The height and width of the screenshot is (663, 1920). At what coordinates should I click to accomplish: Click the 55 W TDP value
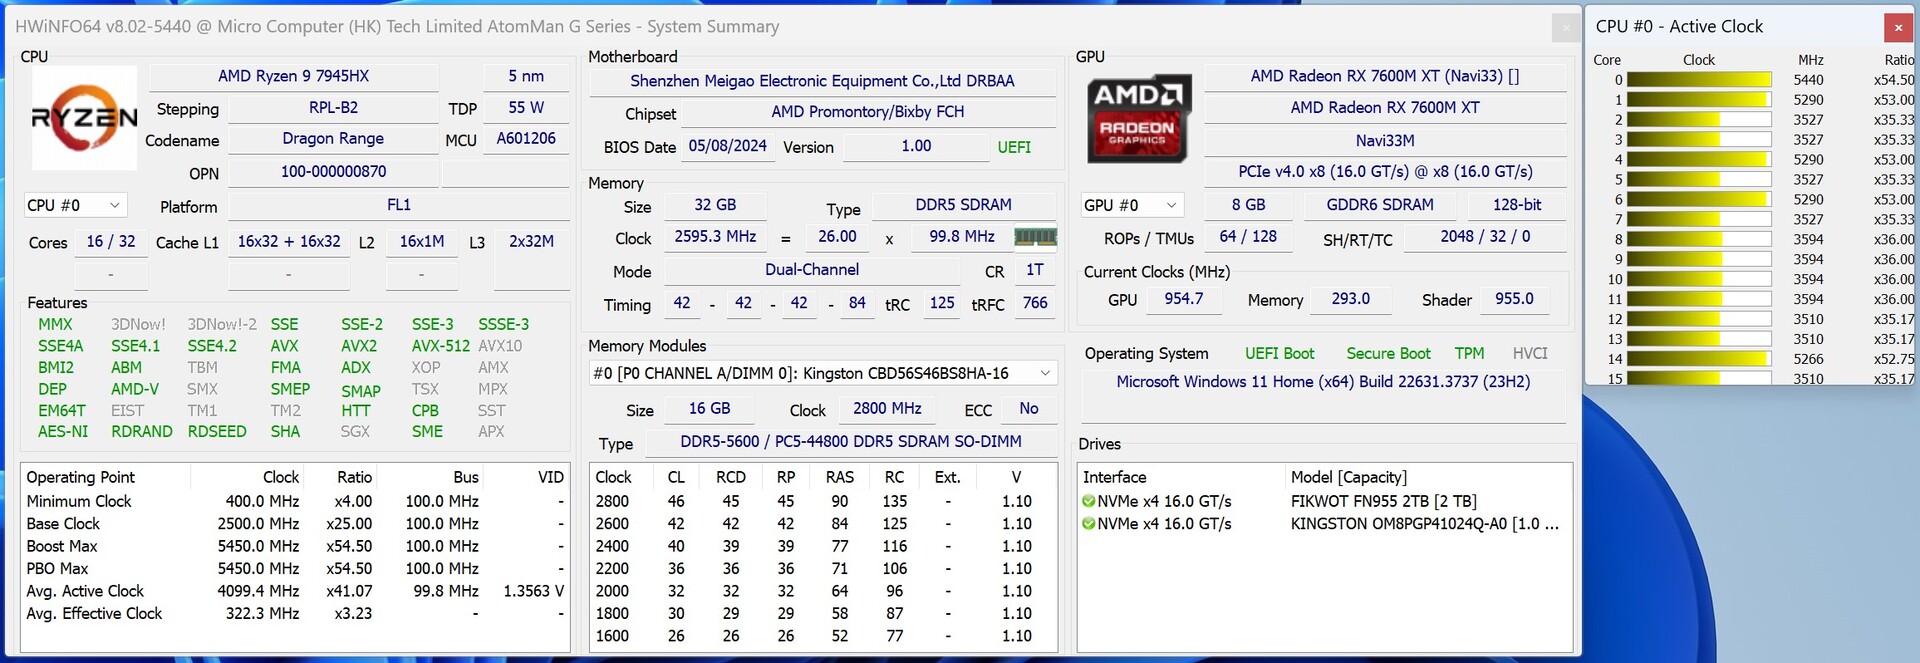[526, 107]
